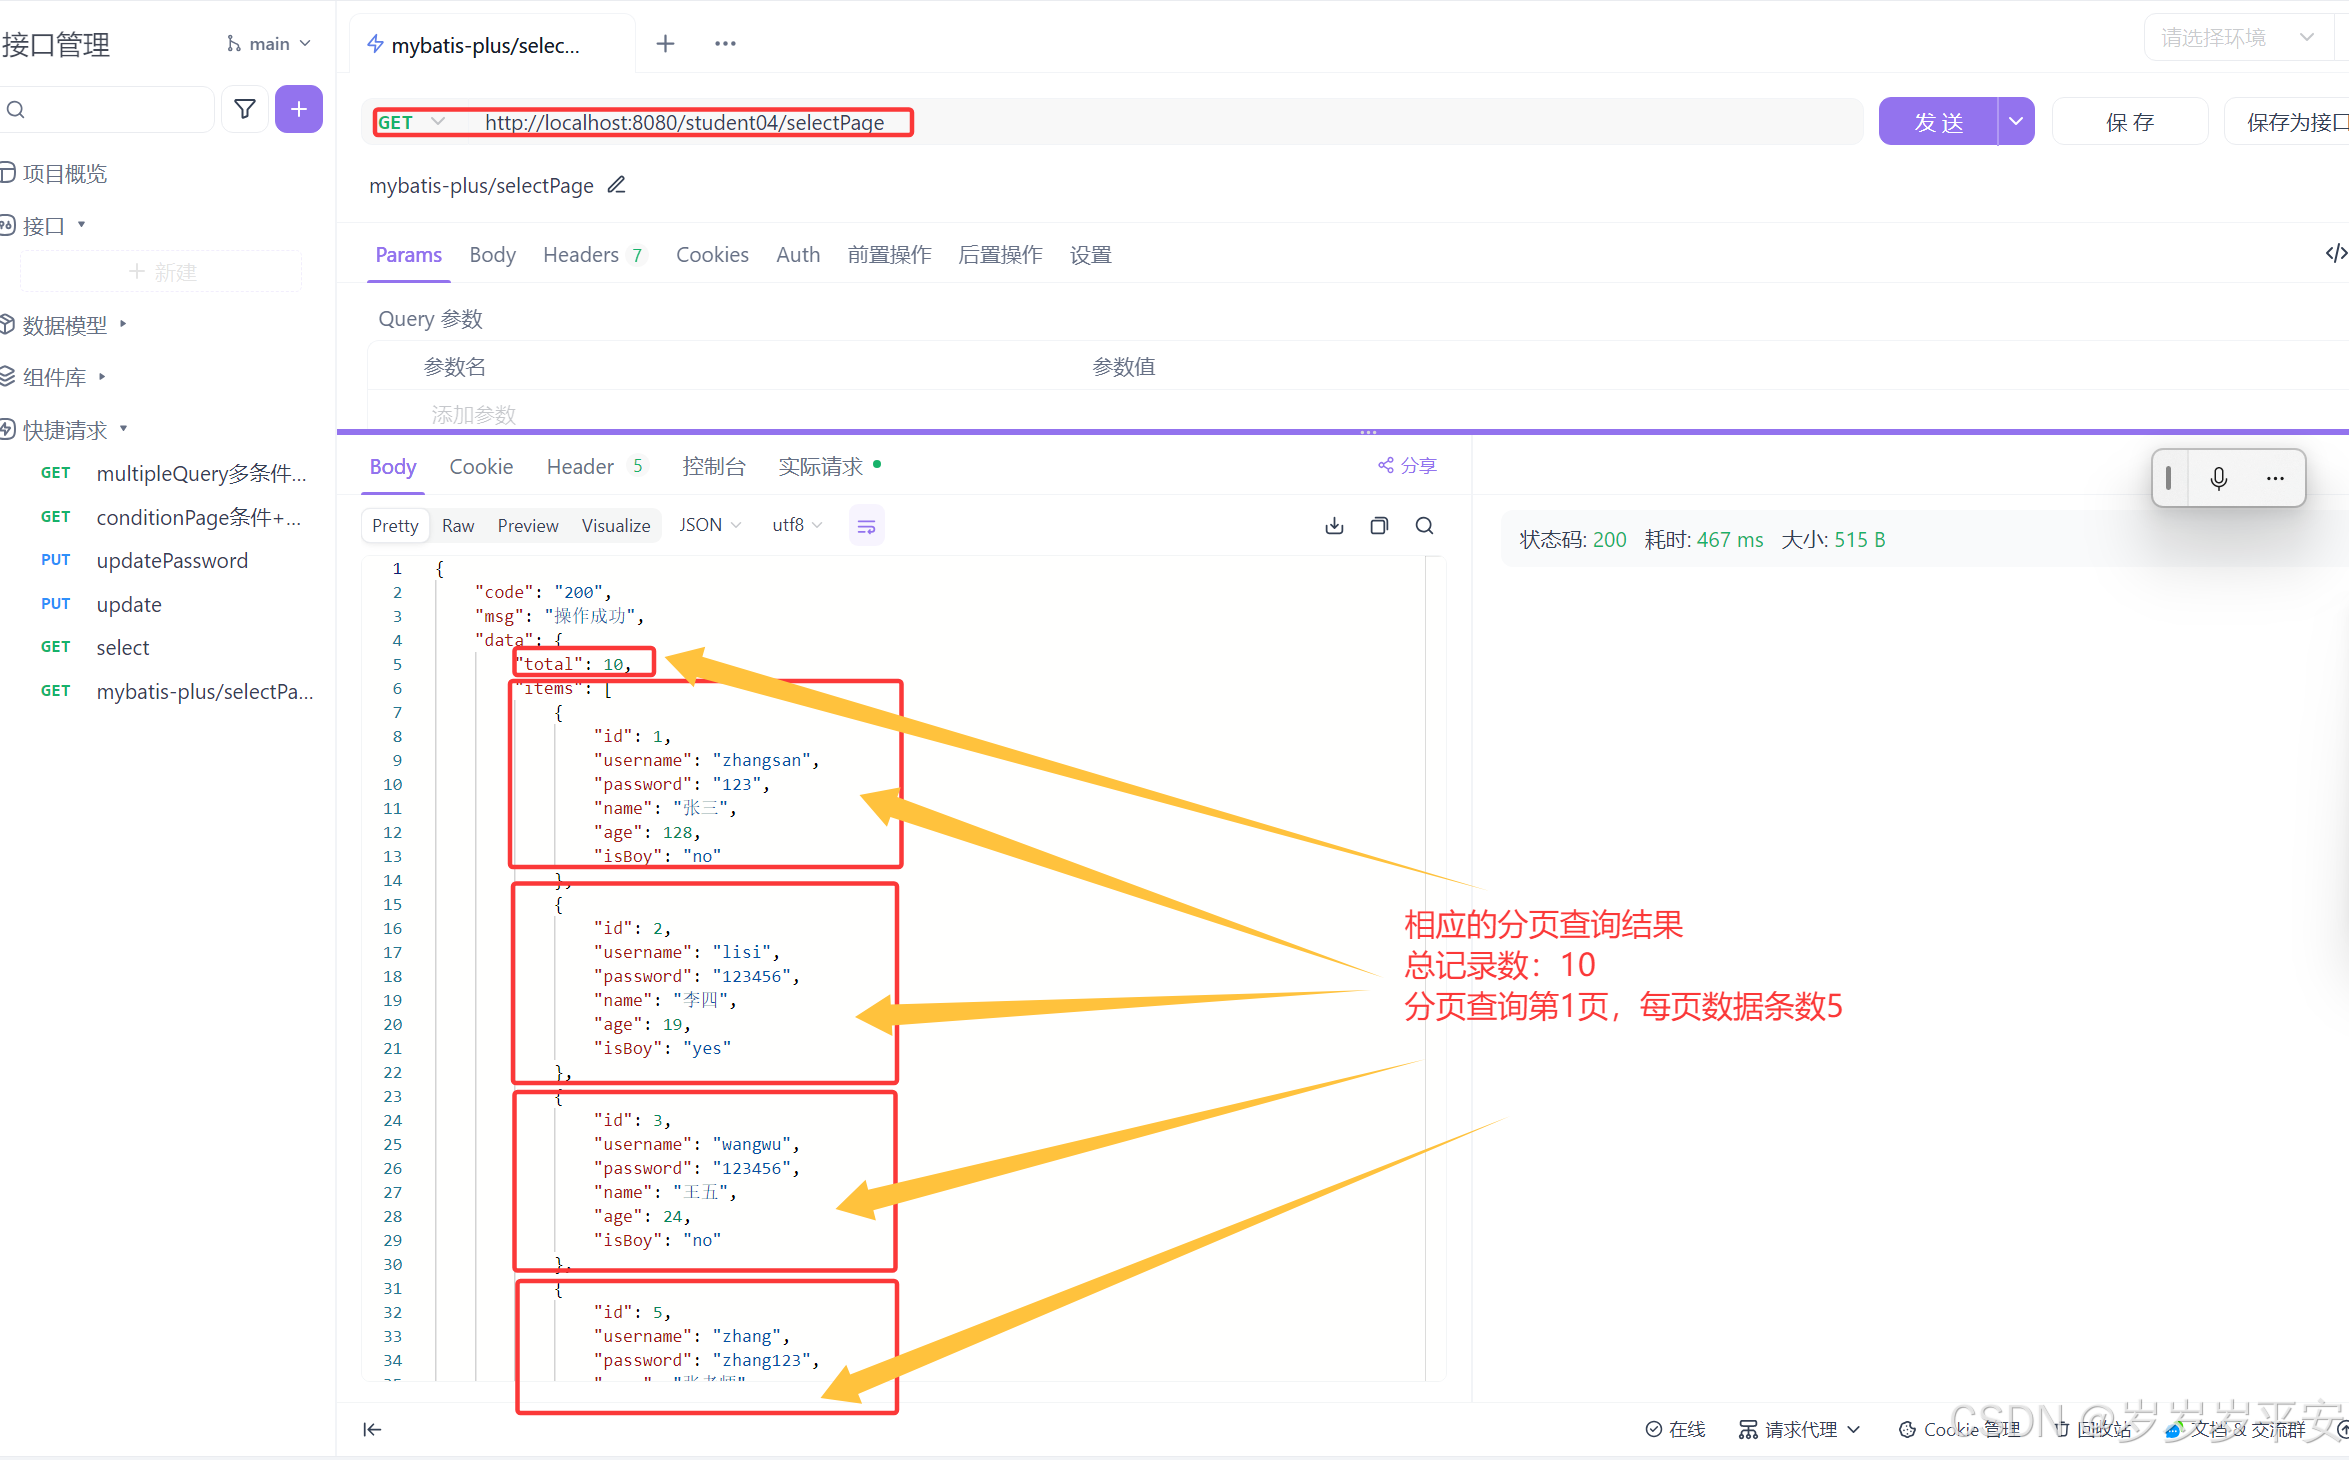Open the JSON format dropdown
Screen dimensions: 2349x1460
tap(709, 525)
